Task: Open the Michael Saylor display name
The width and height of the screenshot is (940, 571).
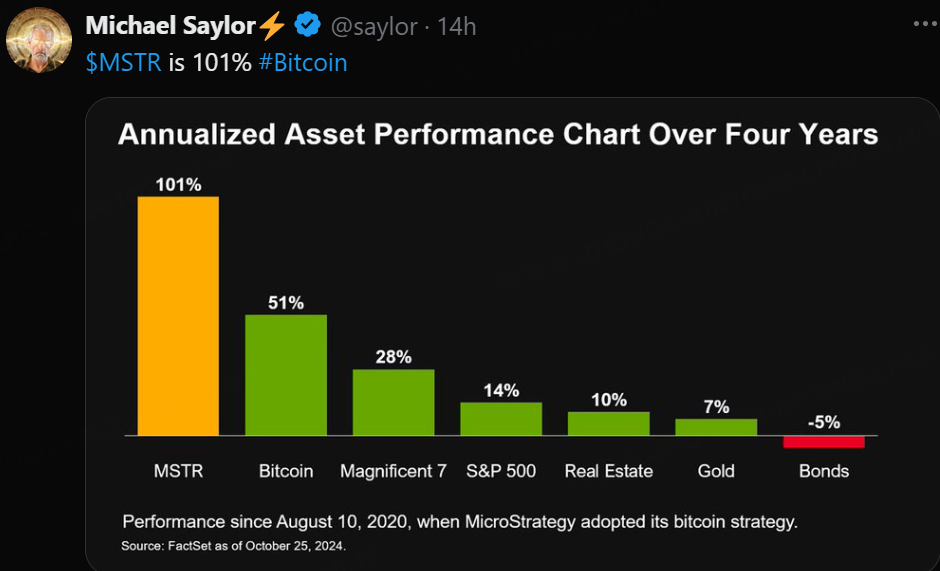Action: 171,26
